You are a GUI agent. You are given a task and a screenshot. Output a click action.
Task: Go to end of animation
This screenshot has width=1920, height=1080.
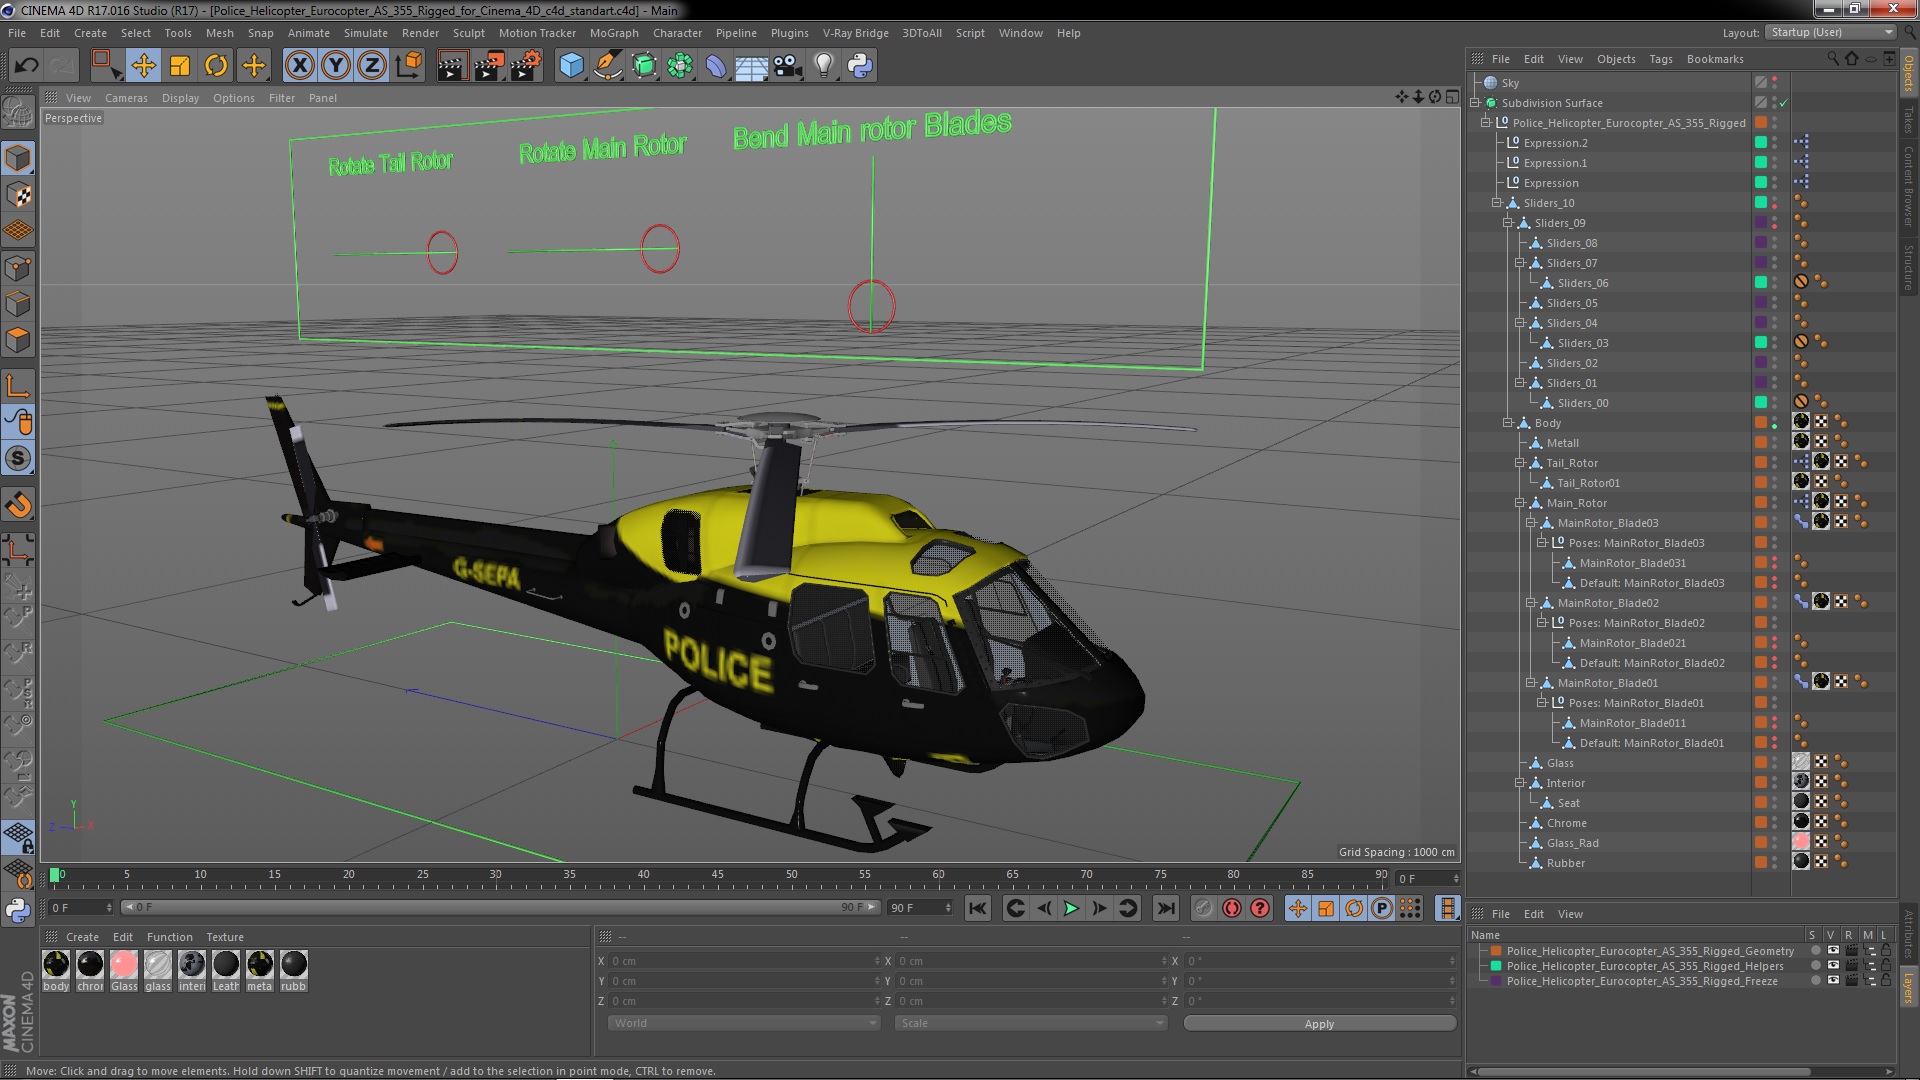tap(1165, 908)
